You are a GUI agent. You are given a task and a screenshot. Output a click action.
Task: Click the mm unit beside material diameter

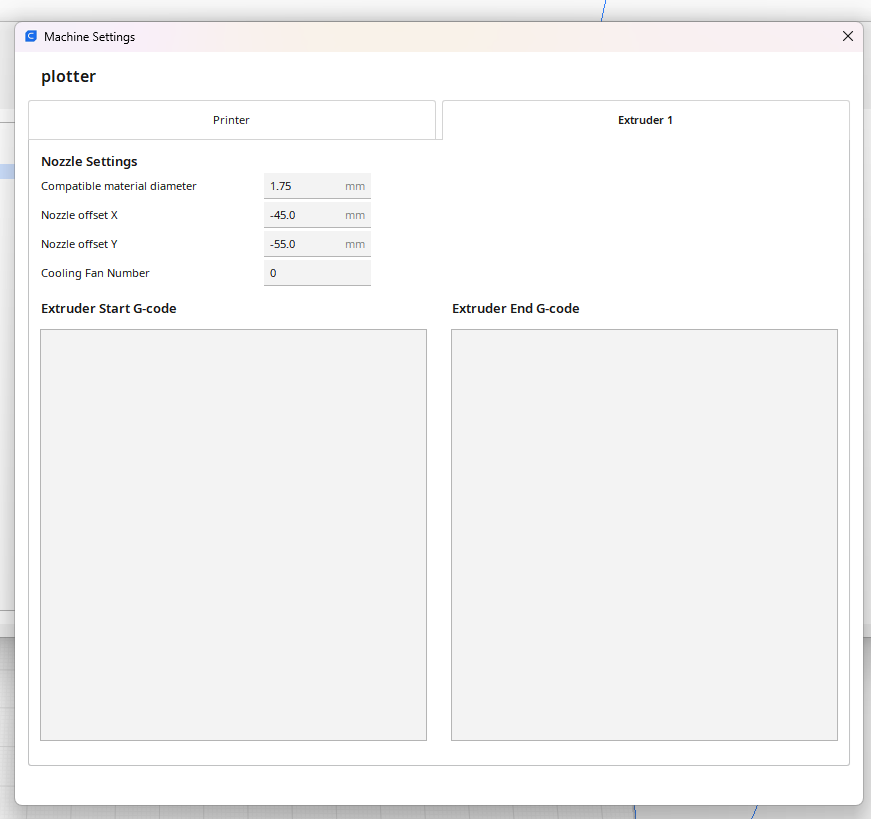[x=355, y=186]
